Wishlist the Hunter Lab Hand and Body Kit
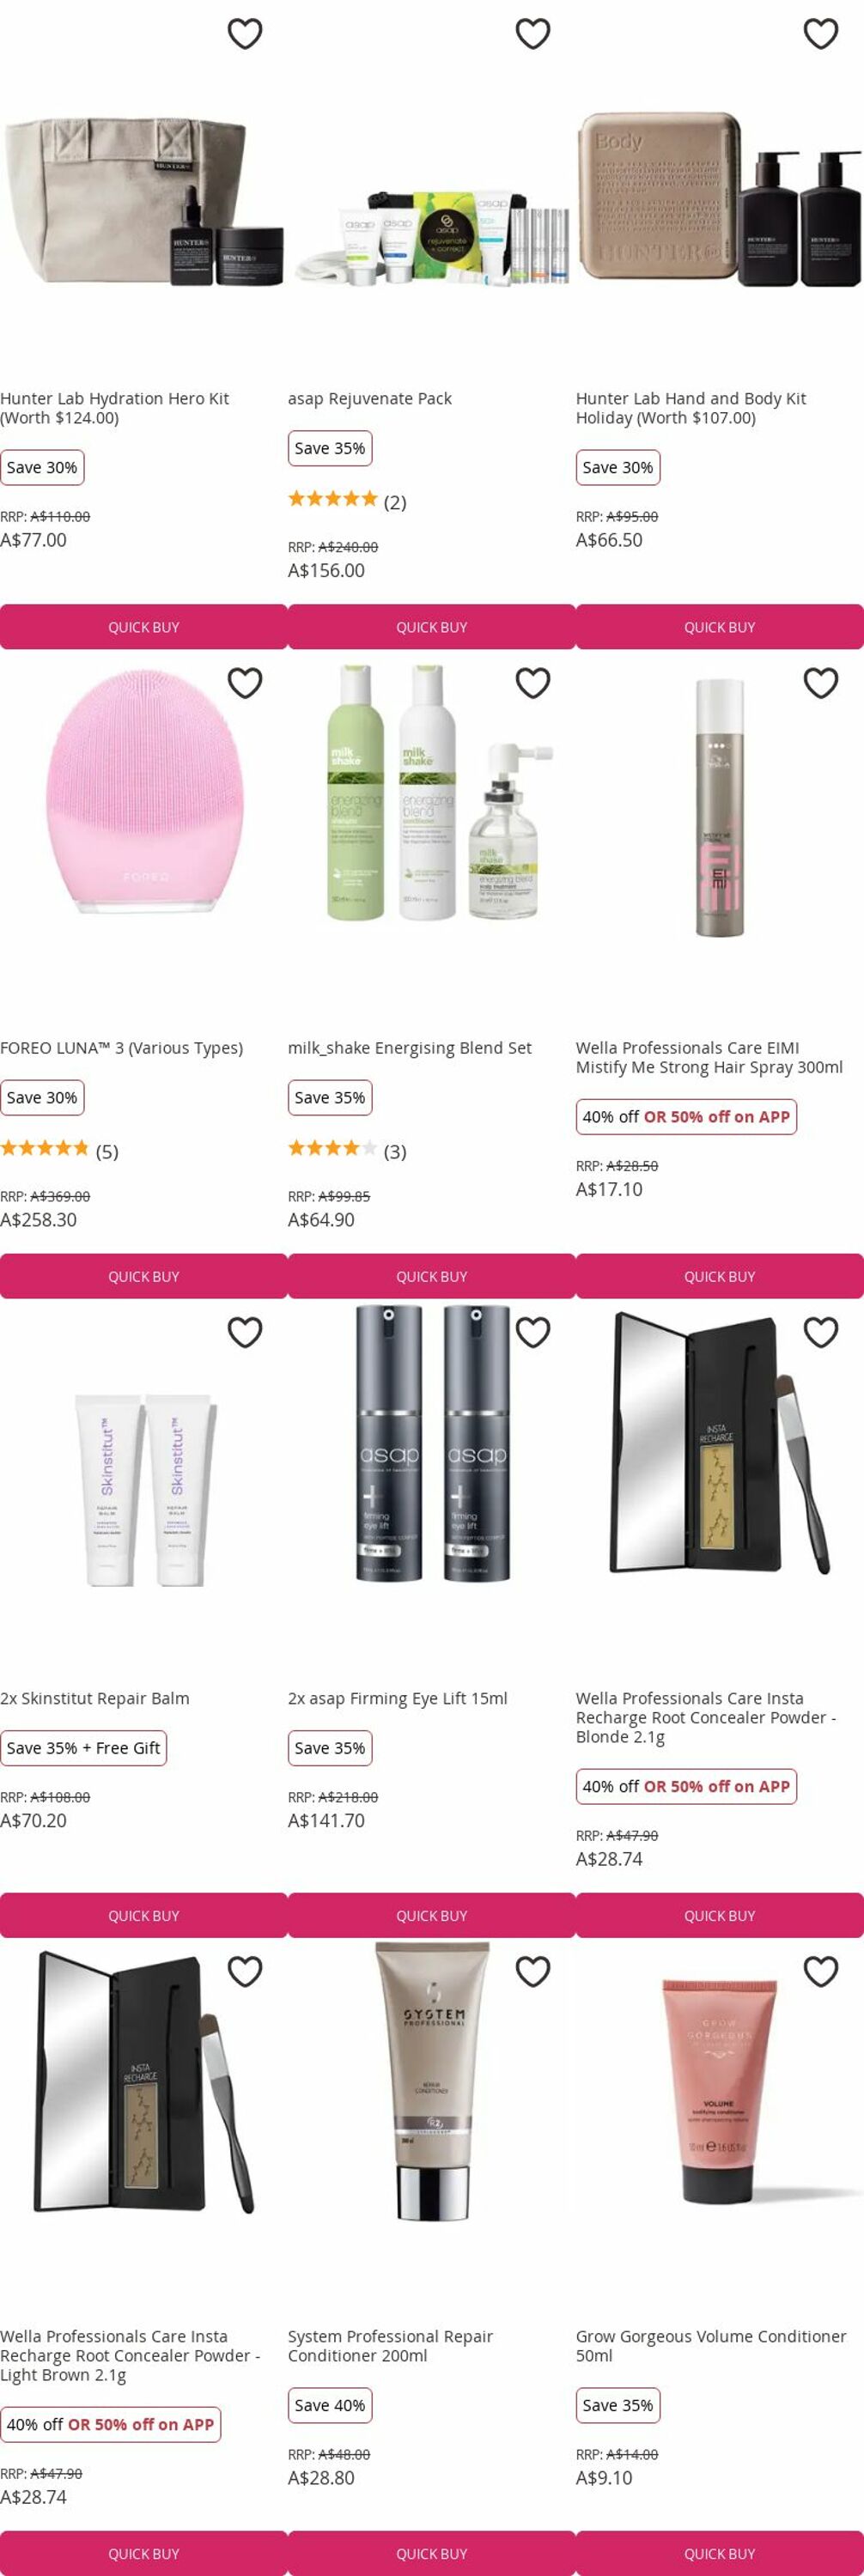Image resolution: width=864 pixels, height=2576 pixels. pos(821,33)
